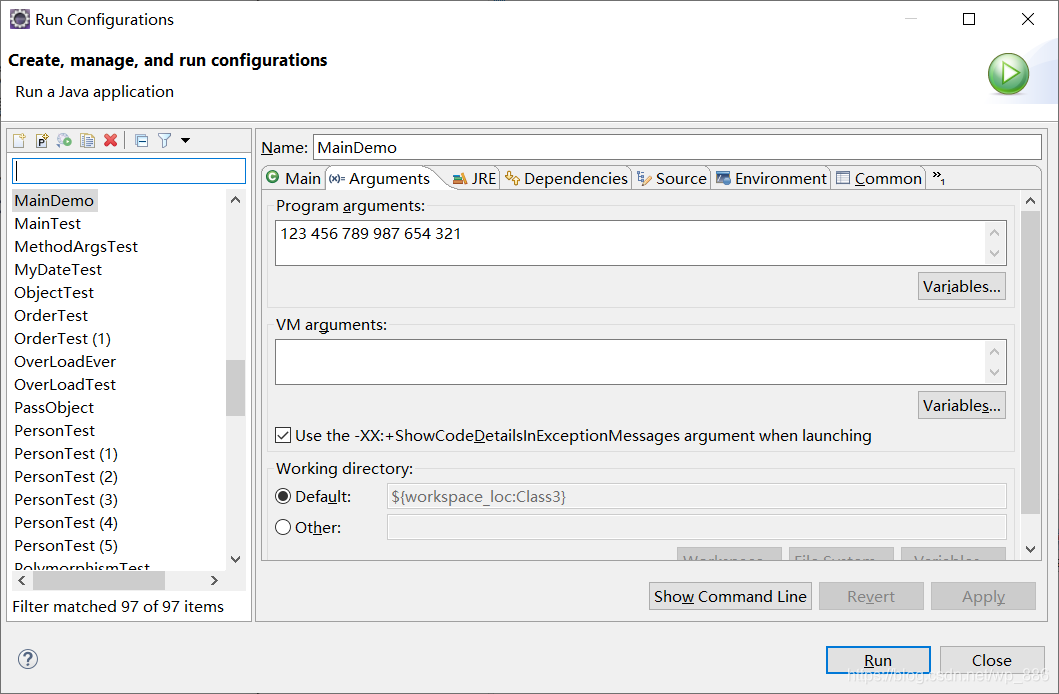Maximize the Run Configurations window
Image resolution: width=1059 pixels, height=694 pixels.
(x=968, y=19)
